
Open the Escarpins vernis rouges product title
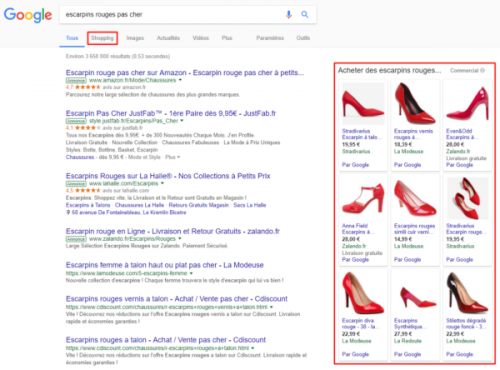point(413,134)
